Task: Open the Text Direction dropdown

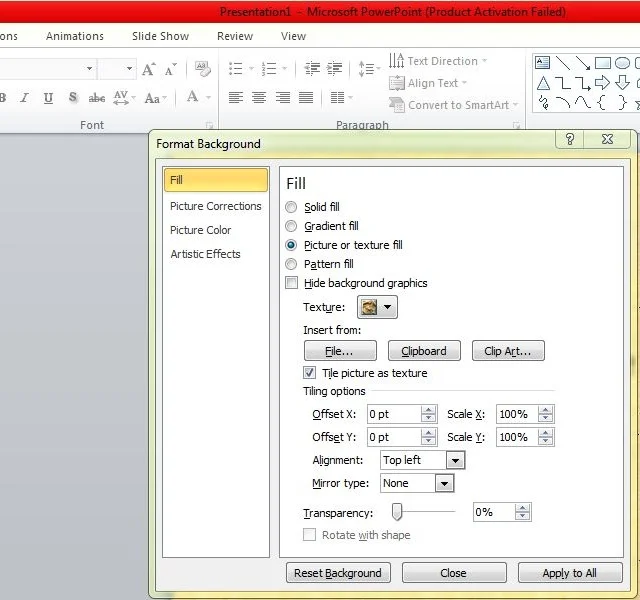Action: point(438,61)
